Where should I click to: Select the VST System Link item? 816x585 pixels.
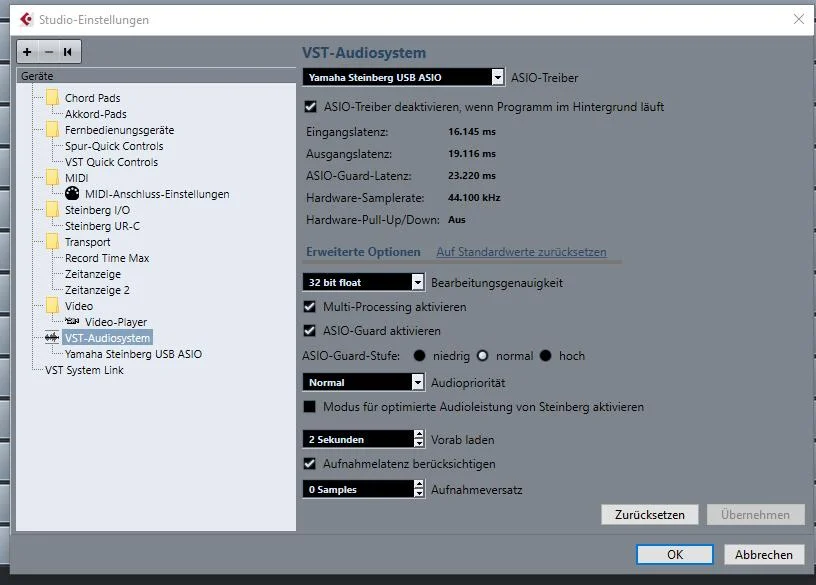84,370
